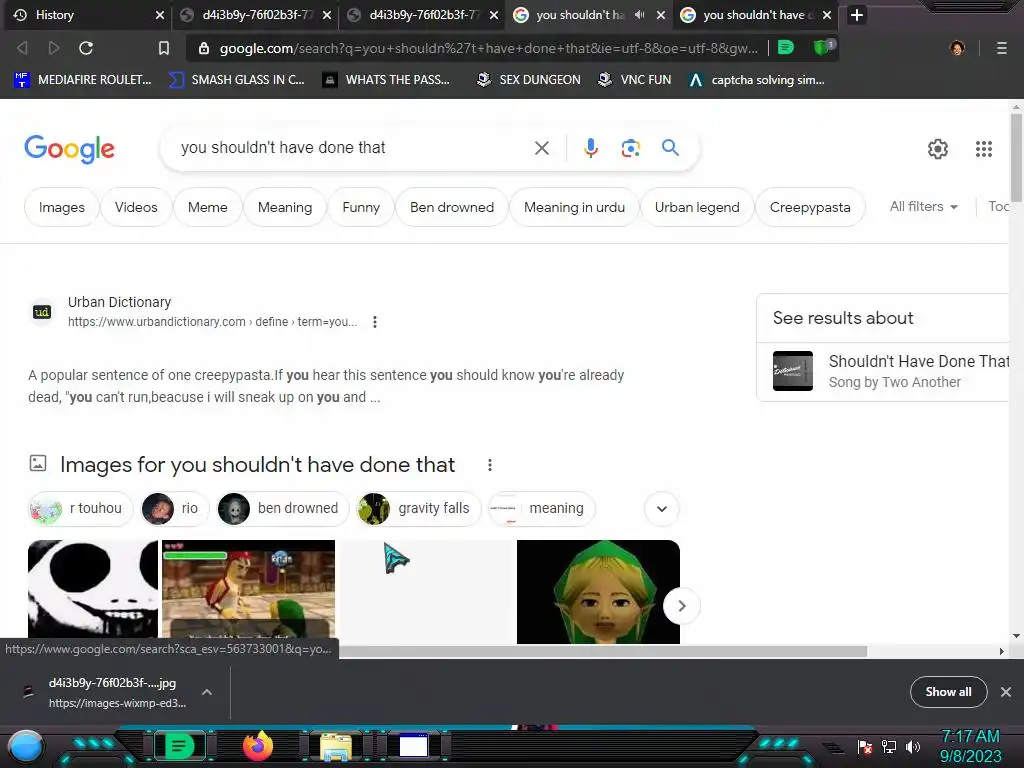
Task: Click the Urban Dictionary favicon
Action: point(42,312)
